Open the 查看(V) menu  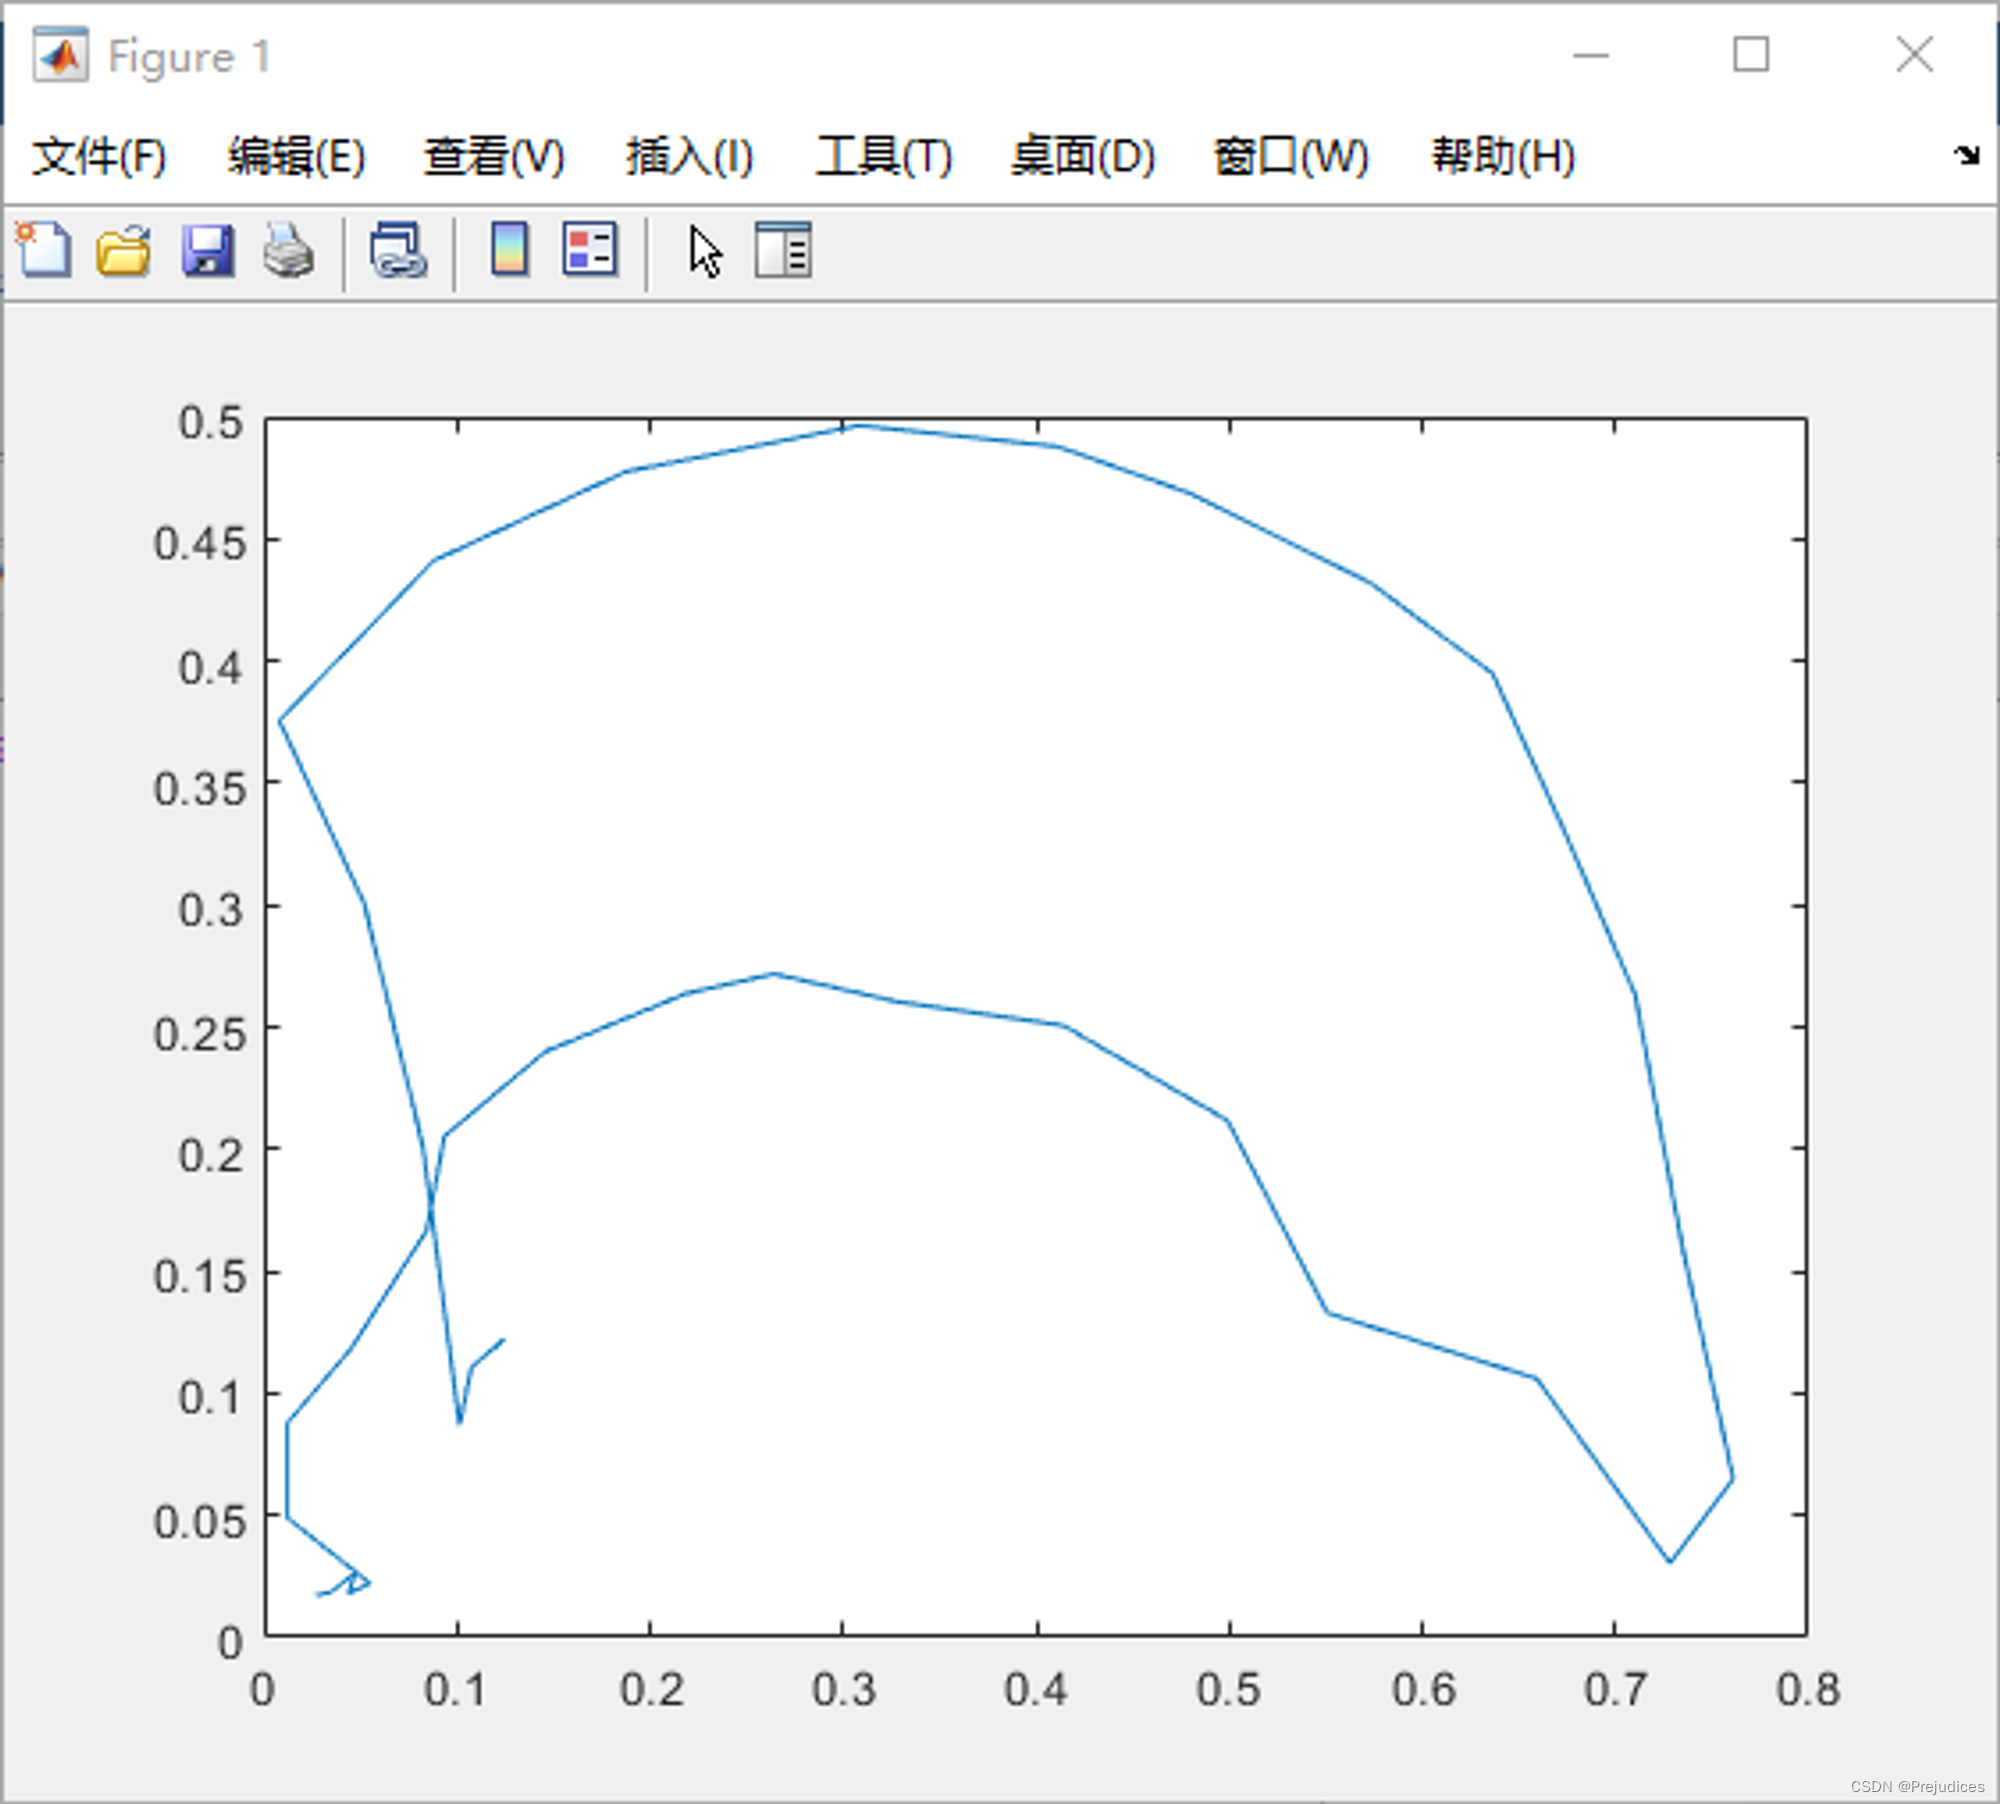(494, 156)
